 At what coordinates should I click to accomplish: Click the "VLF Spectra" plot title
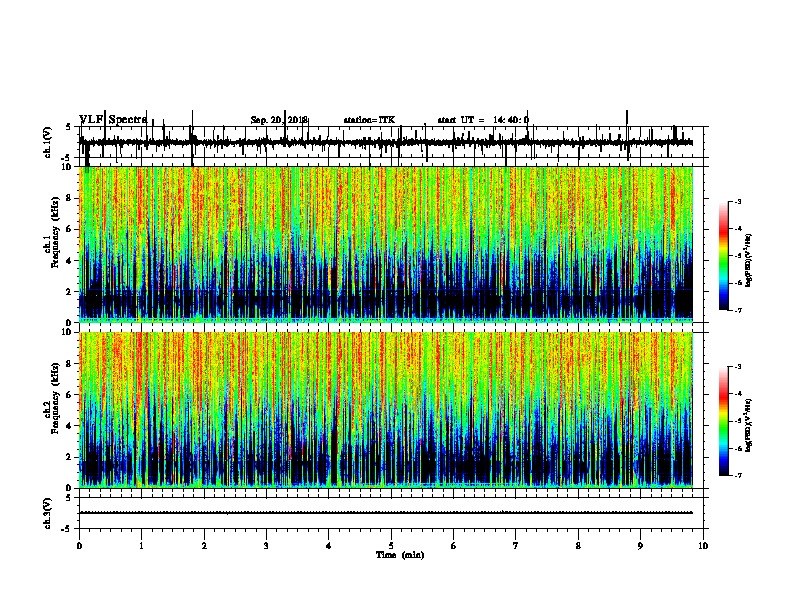coord(113,120)
